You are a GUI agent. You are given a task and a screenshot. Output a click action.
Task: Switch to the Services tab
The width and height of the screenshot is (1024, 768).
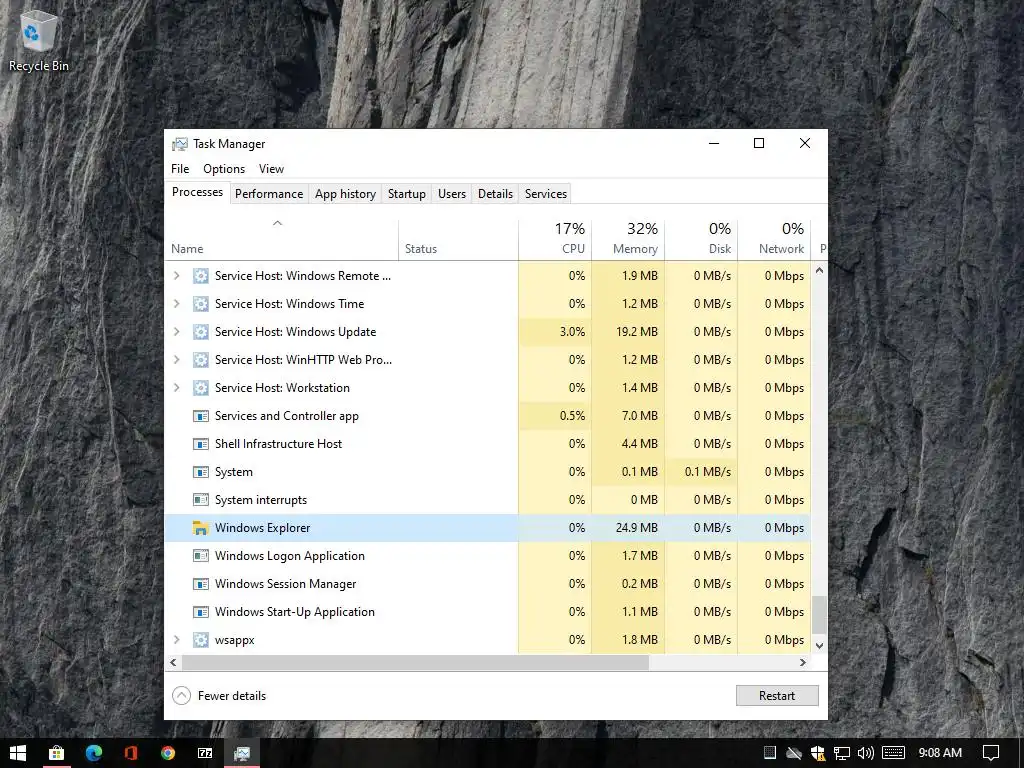(545, 194)
